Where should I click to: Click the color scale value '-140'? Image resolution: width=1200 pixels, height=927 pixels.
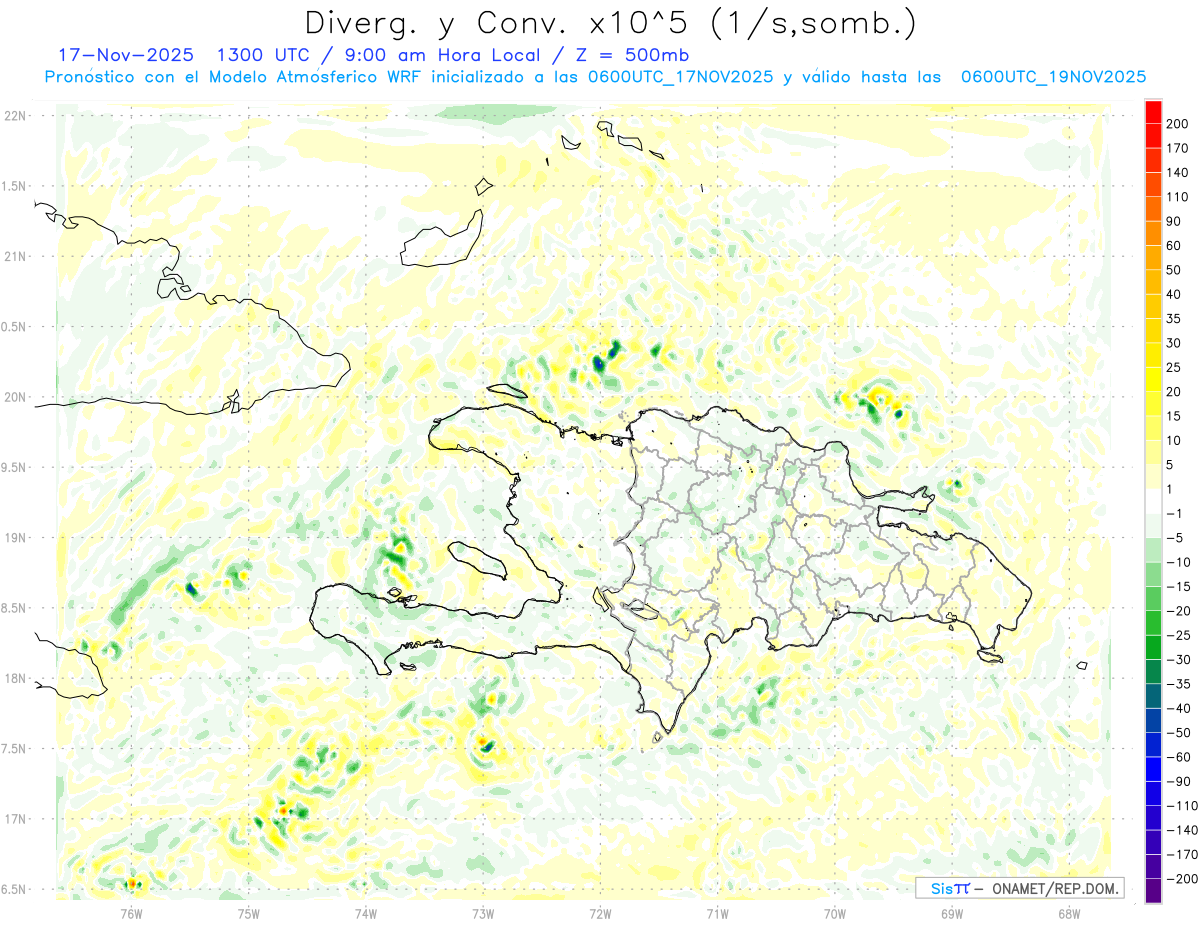click(x=1181, y=830)
